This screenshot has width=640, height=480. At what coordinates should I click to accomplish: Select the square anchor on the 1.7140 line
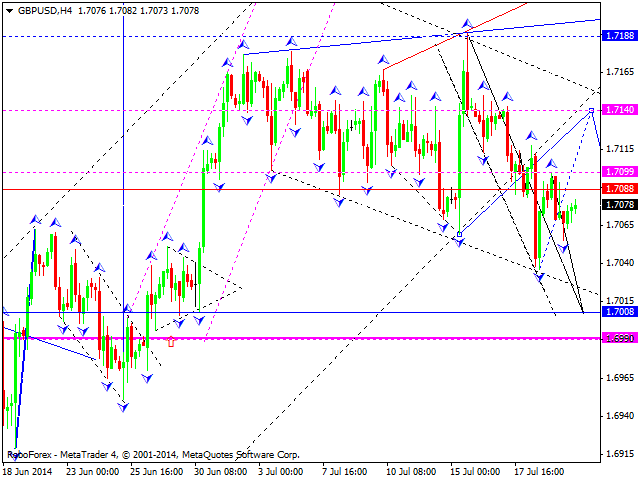[x=592, y=110]
